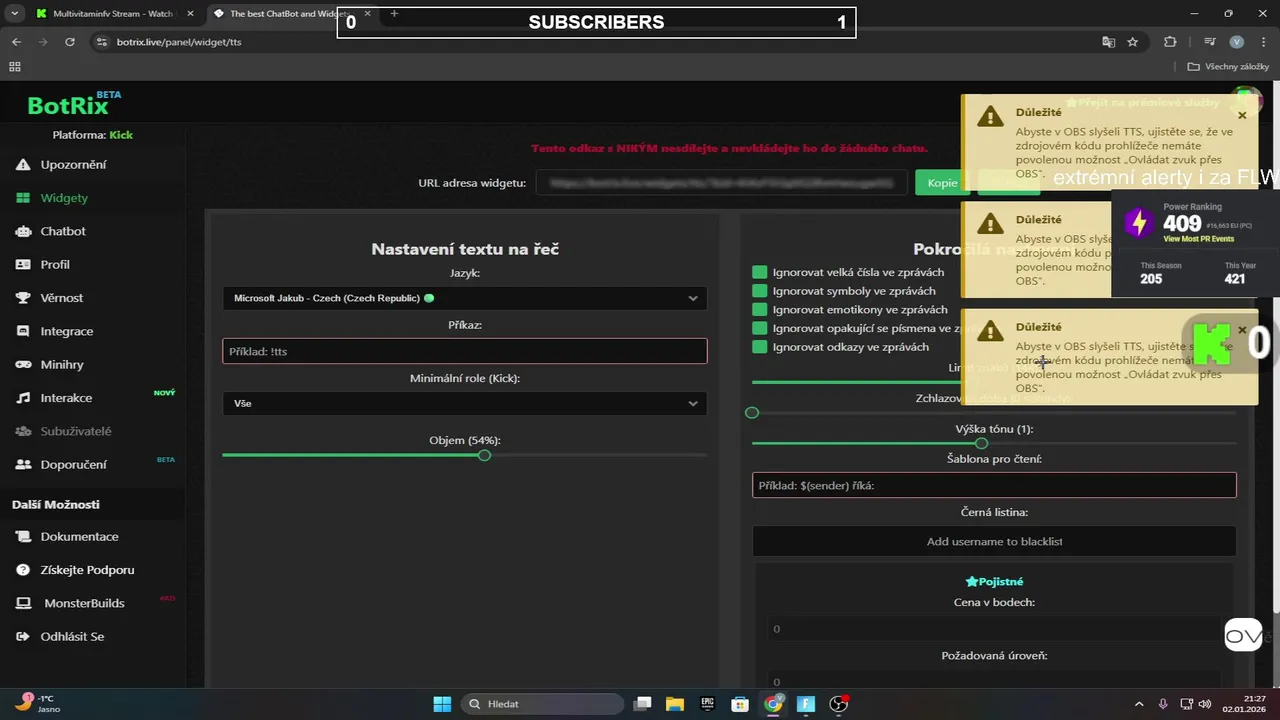Click the Šablona pro čtení input field
This screenshot has height=720, width=1280.
click(994, 485)
